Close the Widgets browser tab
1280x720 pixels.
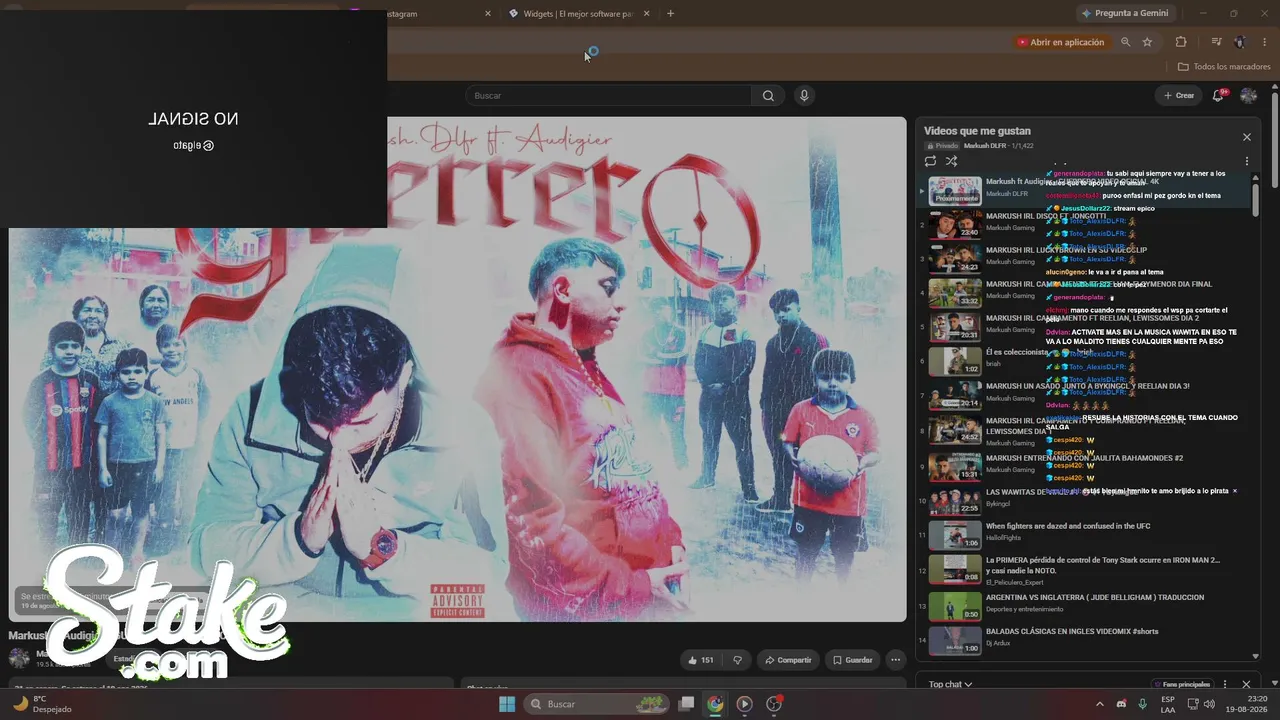[647, 14]
